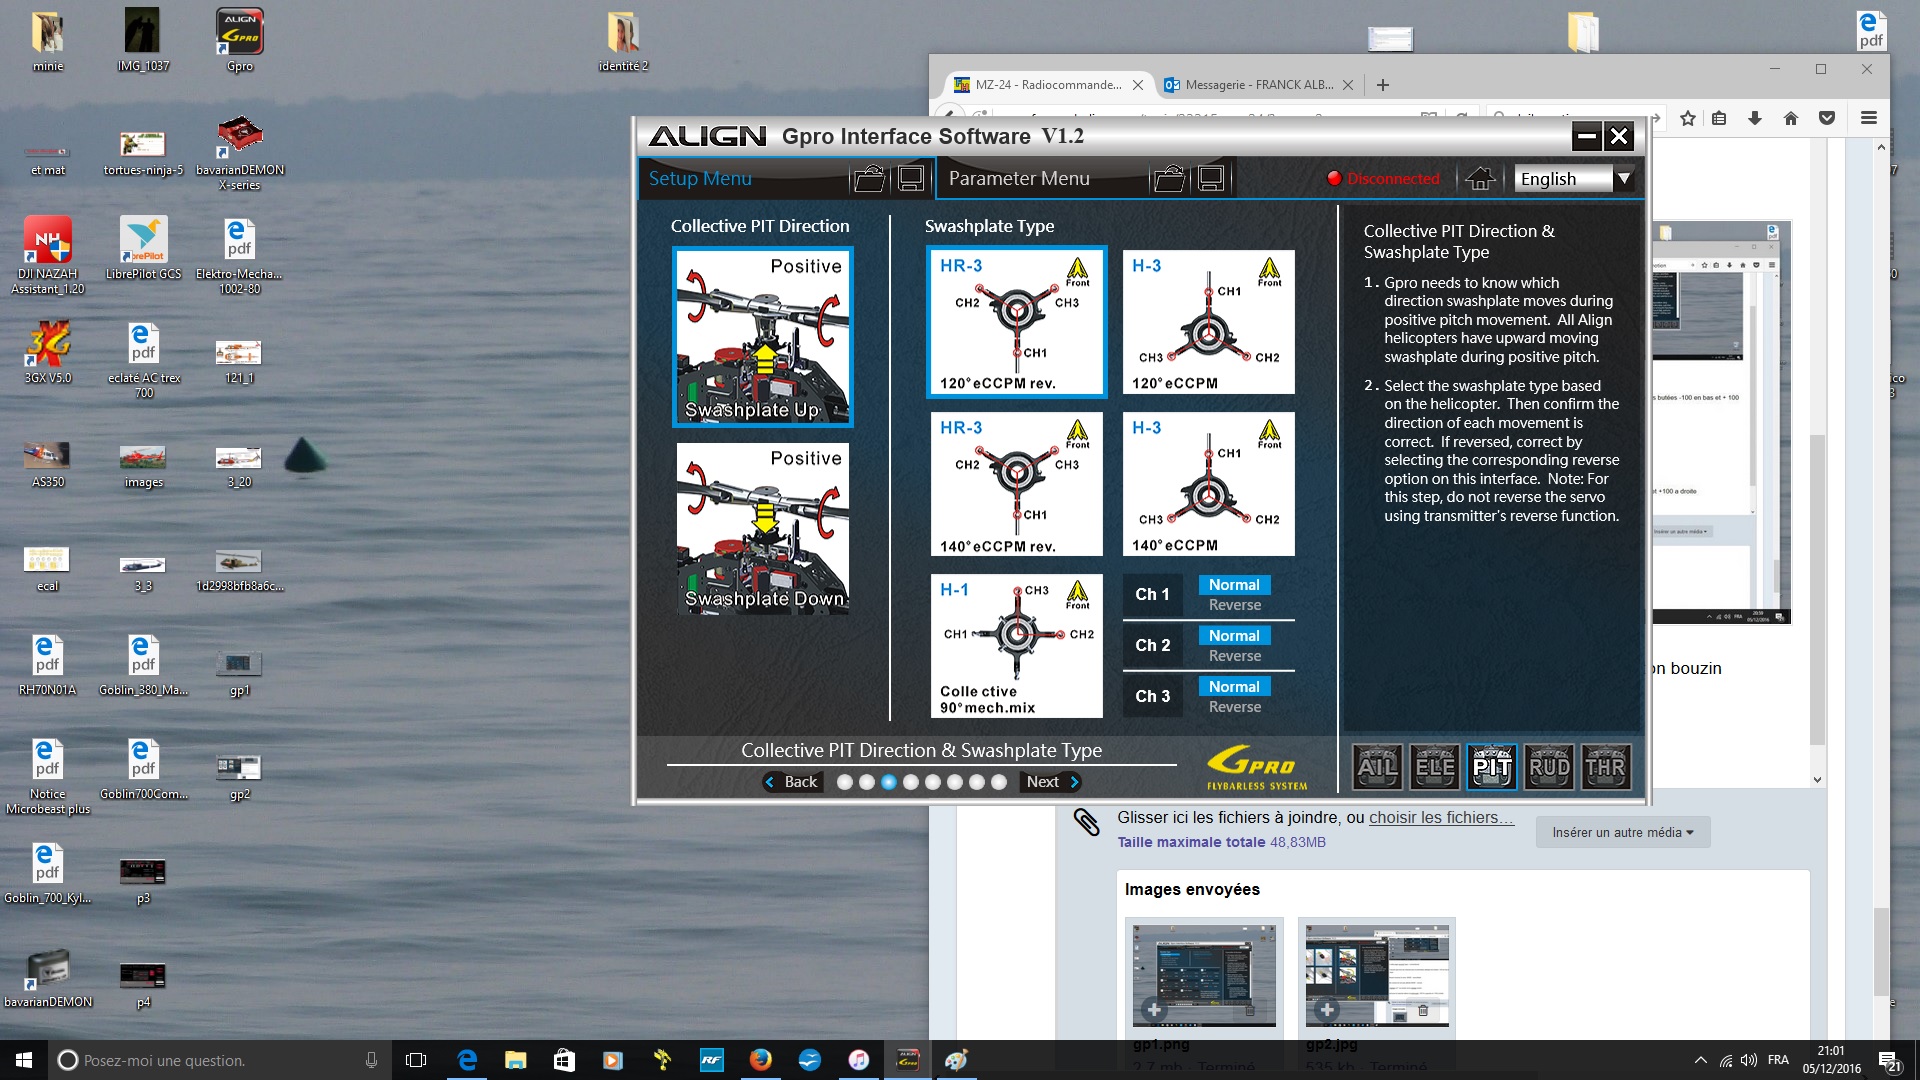1920x1080 pixels.
Task: Open Firefox from the taskbar
Action: pyautogui.click(x=761, y=1060)
